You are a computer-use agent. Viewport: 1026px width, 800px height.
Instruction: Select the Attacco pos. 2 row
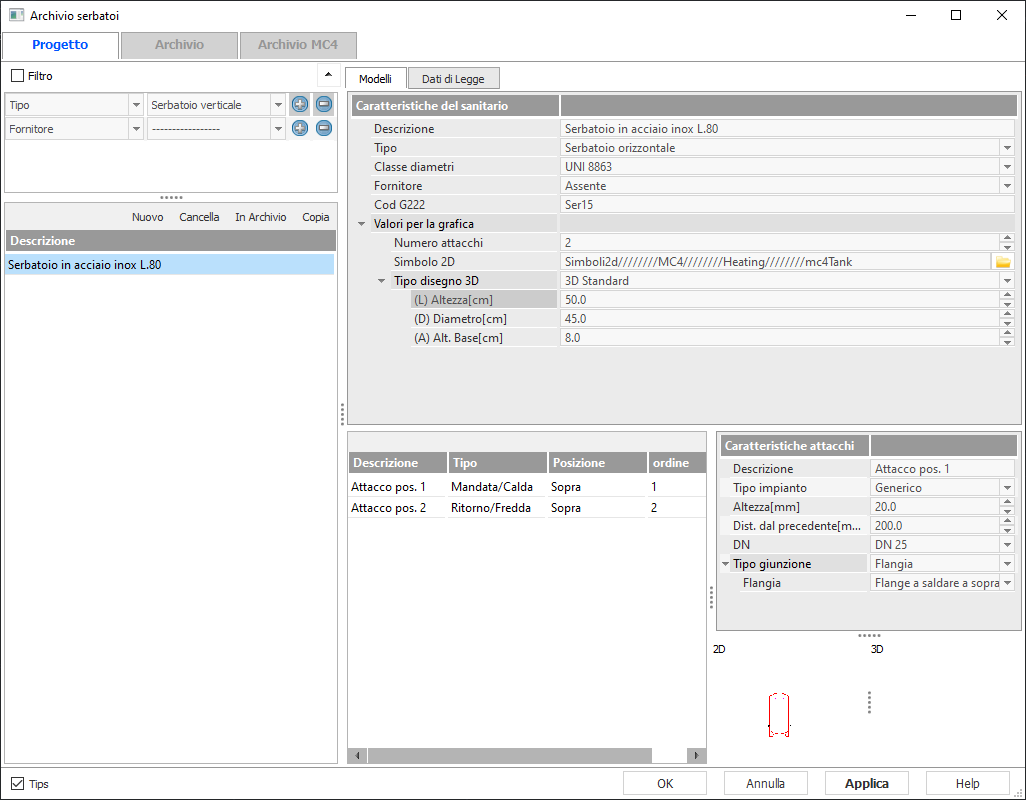click(389, 508)
